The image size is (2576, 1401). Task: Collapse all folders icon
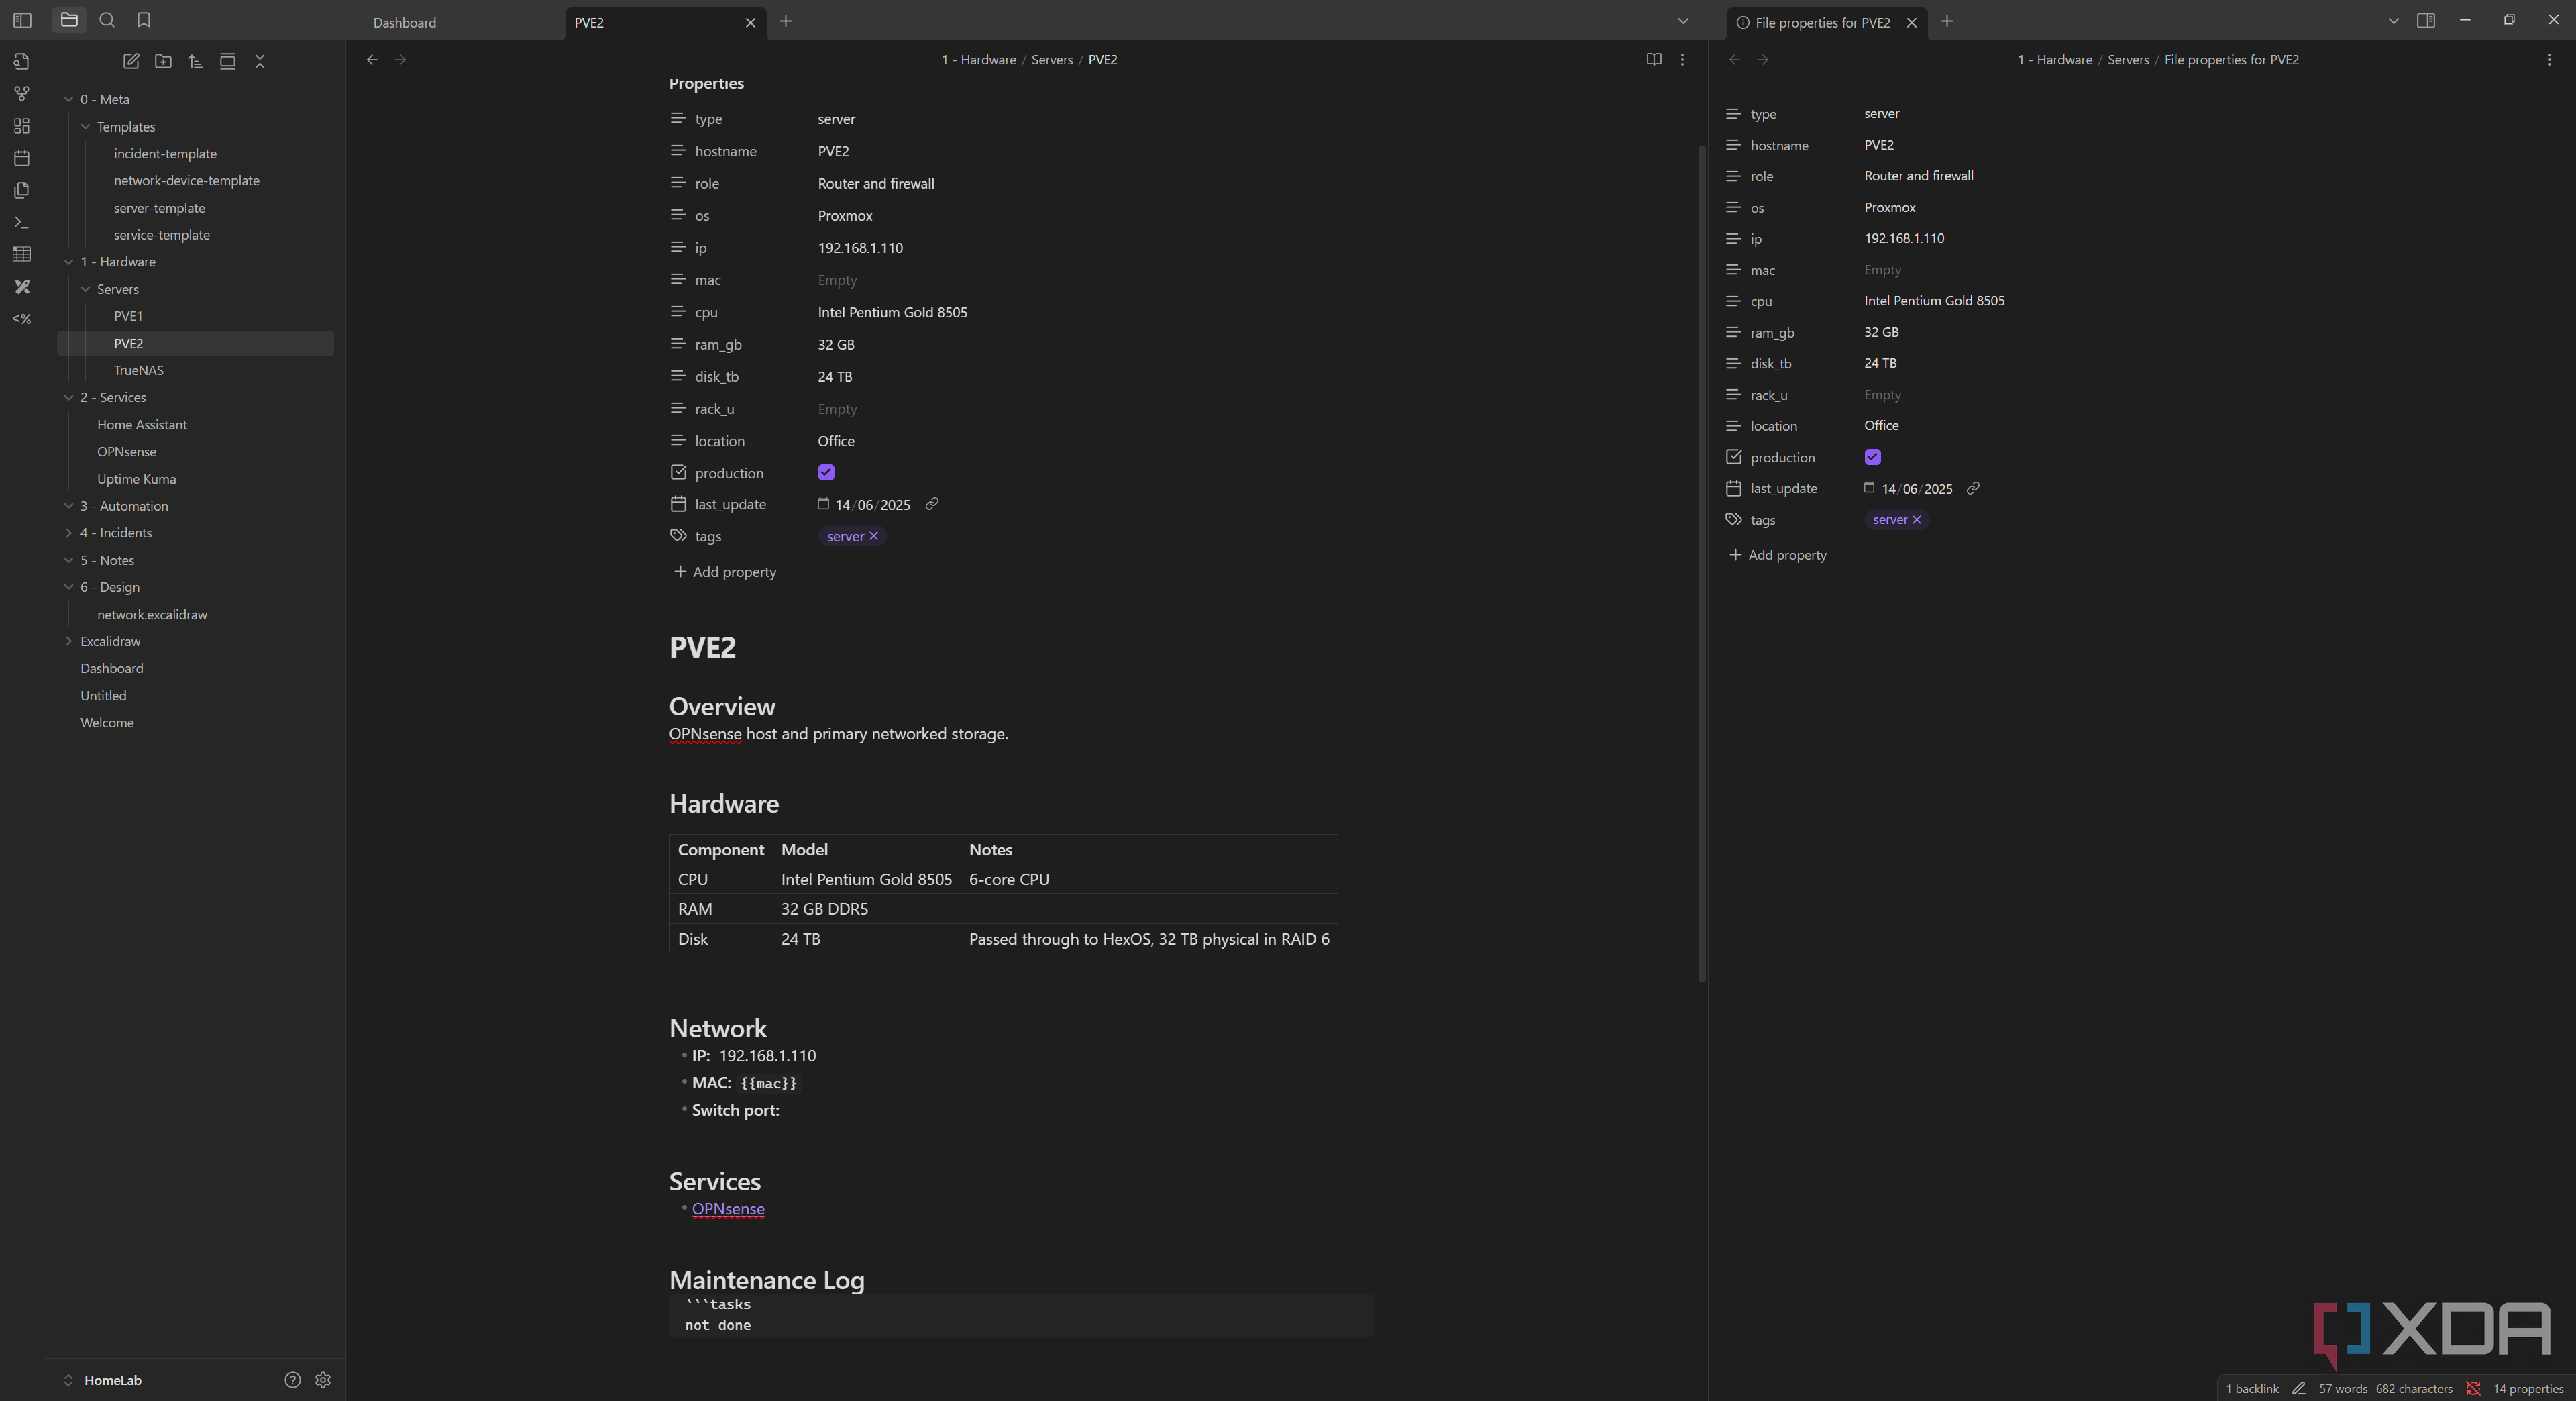[x=260, y=61]
